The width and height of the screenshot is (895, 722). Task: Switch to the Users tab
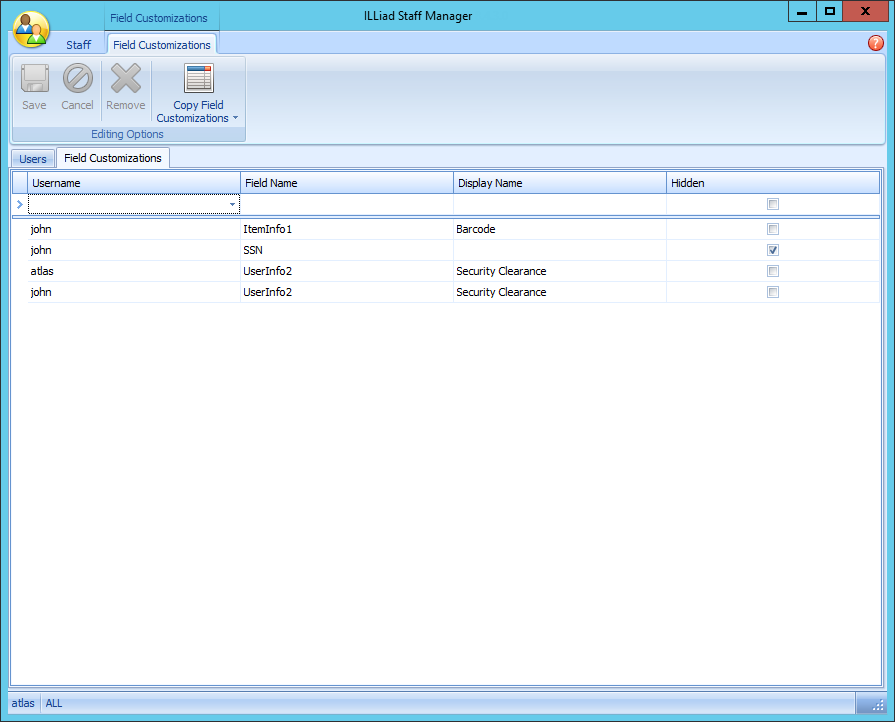click(x=32, y=158)
